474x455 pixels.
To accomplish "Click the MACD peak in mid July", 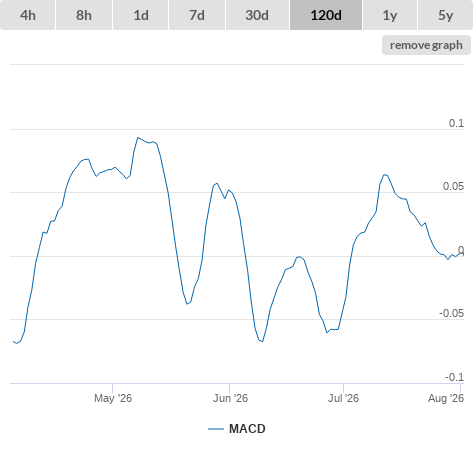I will (x=385, y=175).
